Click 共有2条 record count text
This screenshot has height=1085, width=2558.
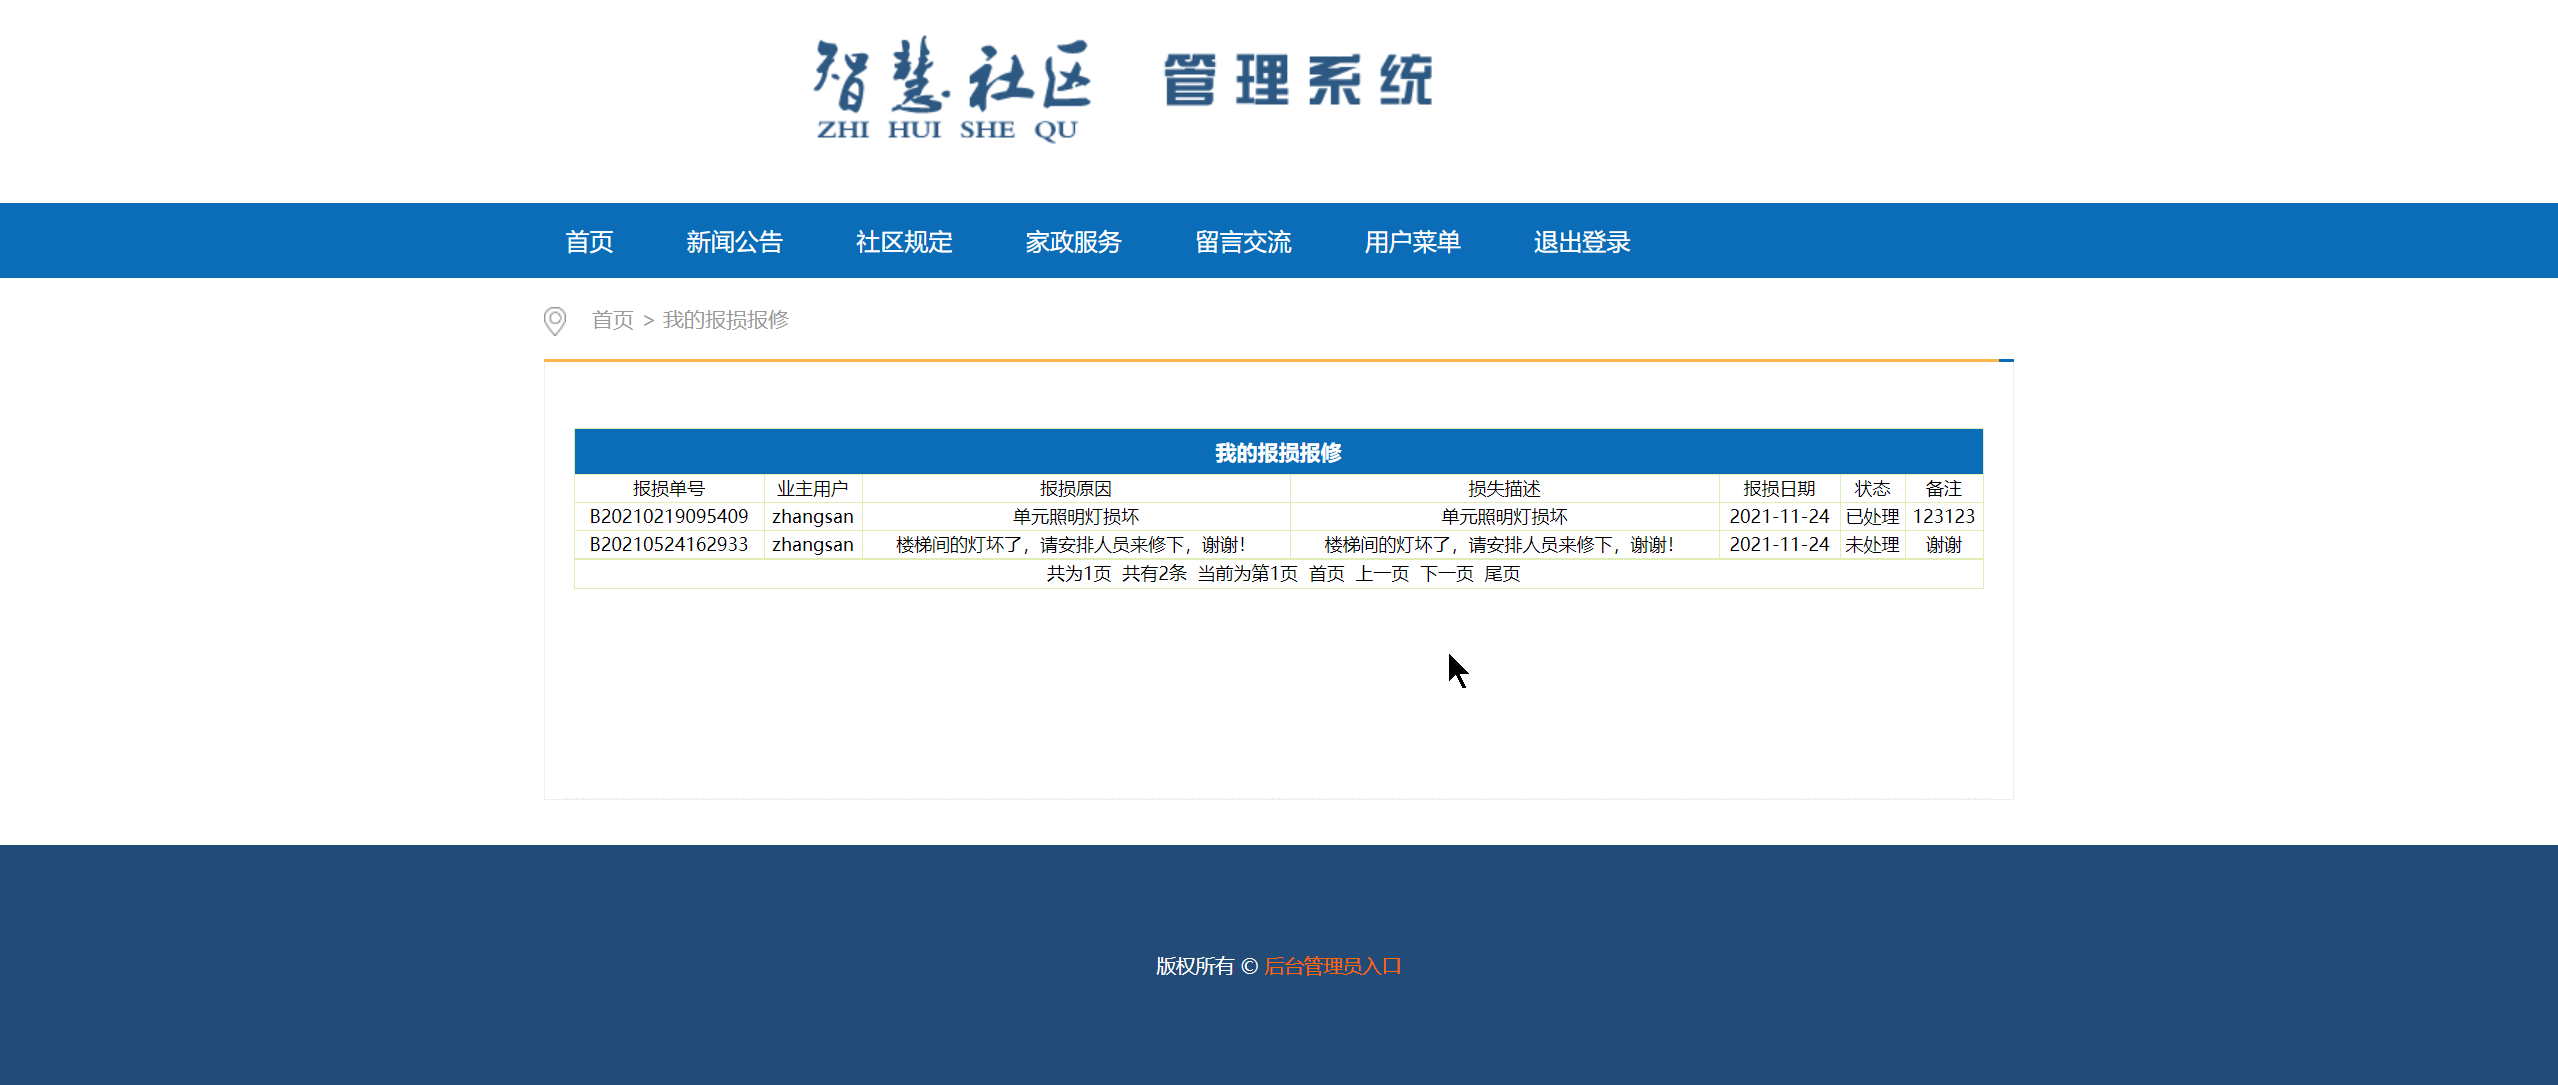click(1154, 574)
